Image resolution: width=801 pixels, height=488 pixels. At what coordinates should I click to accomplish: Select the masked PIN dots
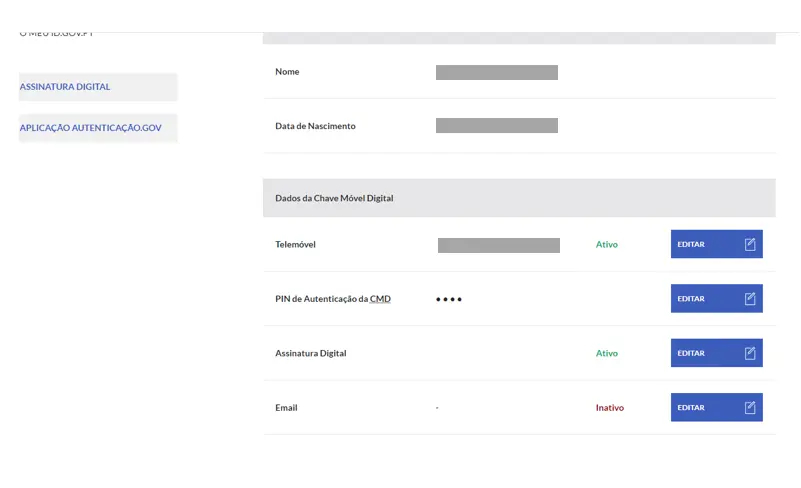click(449, 299)
